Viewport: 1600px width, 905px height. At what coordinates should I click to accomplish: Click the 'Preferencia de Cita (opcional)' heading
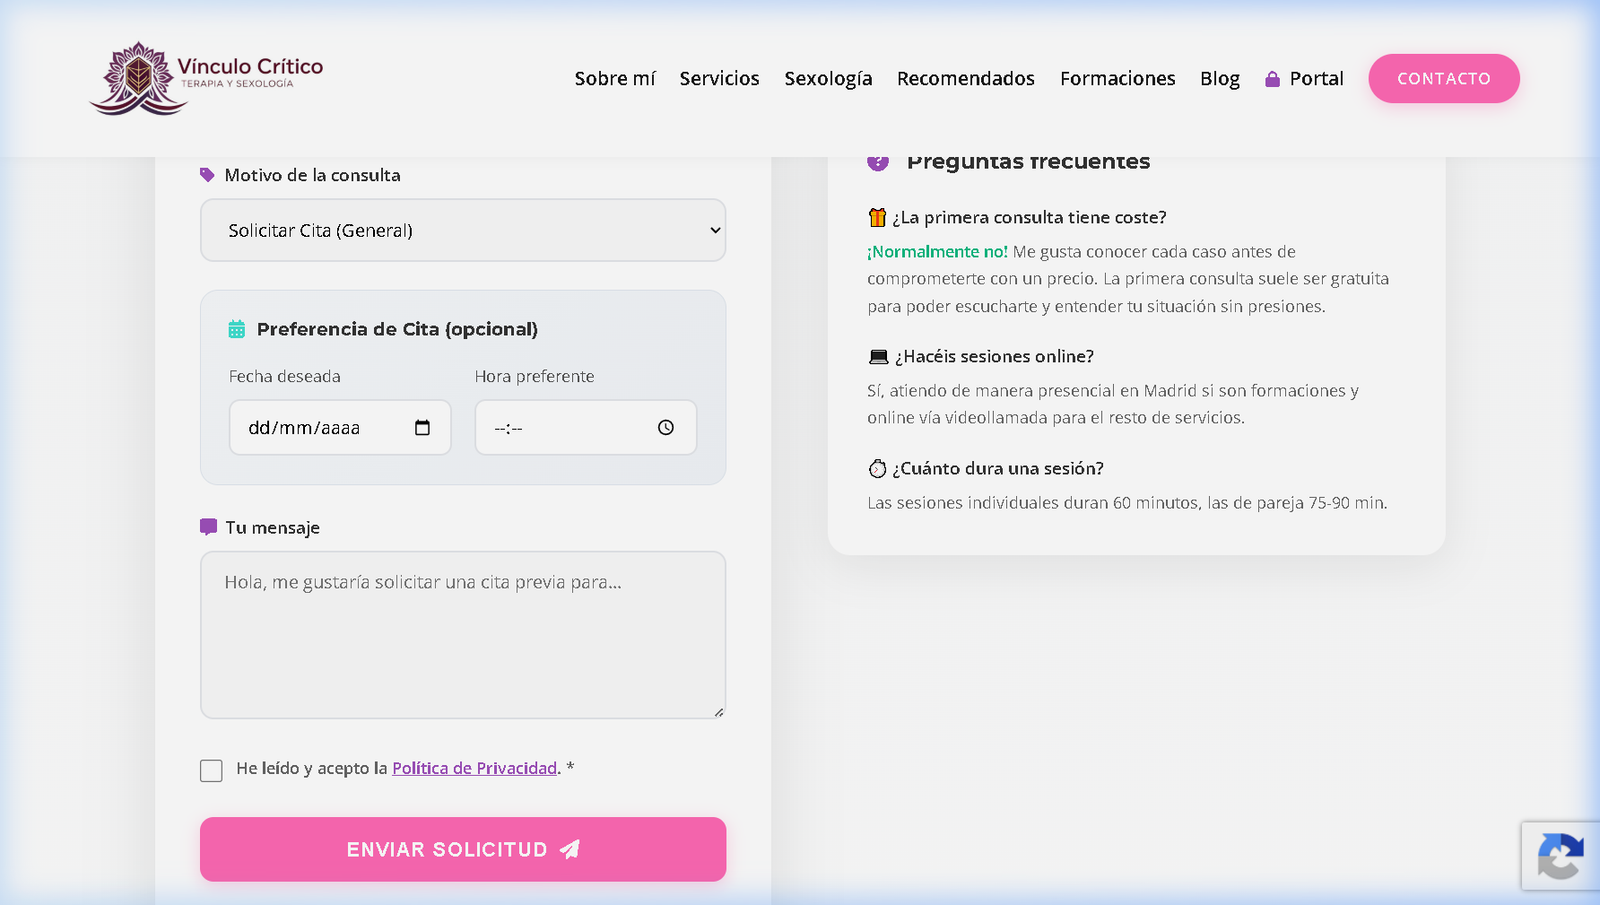[397, 329]
